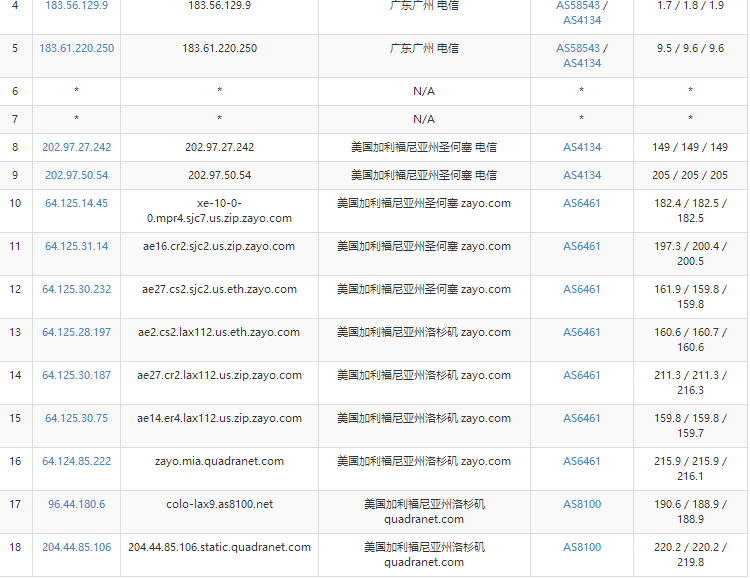Open AS6461 link in hop 10 row

click(x=582, y=203)
